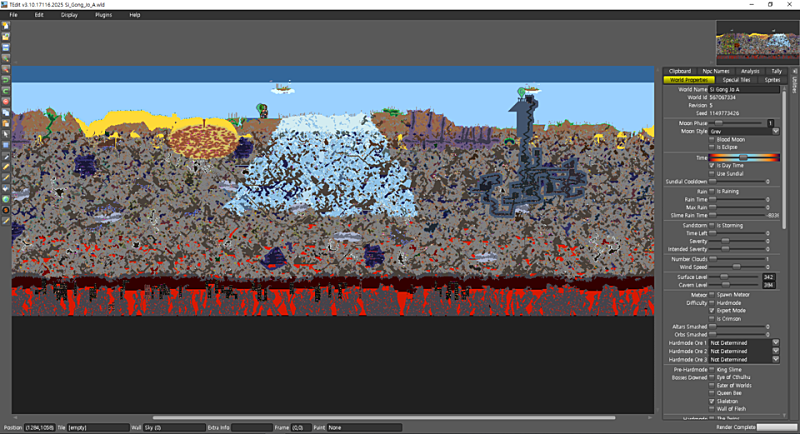Switch to the Special Tiles tab
Screen dimensions: 800x434
736,80
